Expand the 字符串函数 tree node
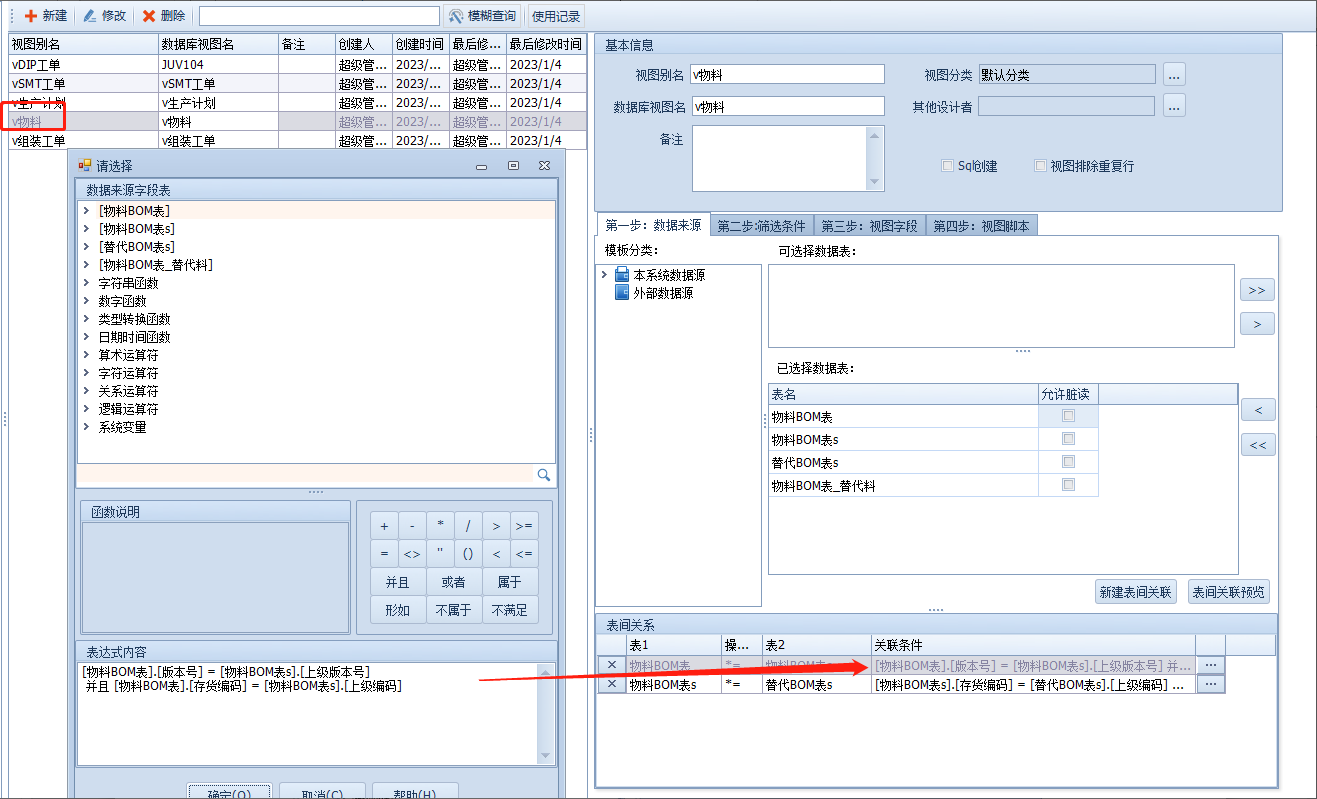1317x799 pixels. click(87, 283)
